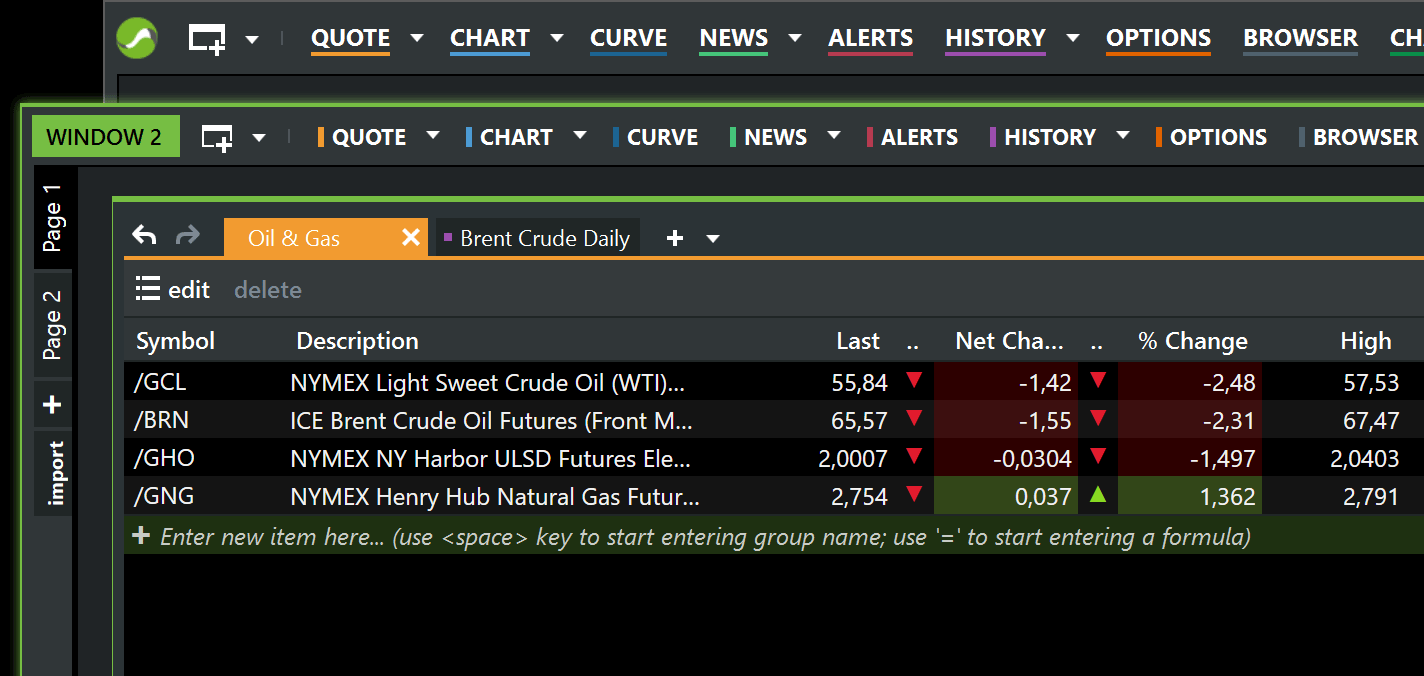Image resolution: width=1424 pixels, height=676 pixels.
Task: Click the edit list icon
Action: (148, 290)
